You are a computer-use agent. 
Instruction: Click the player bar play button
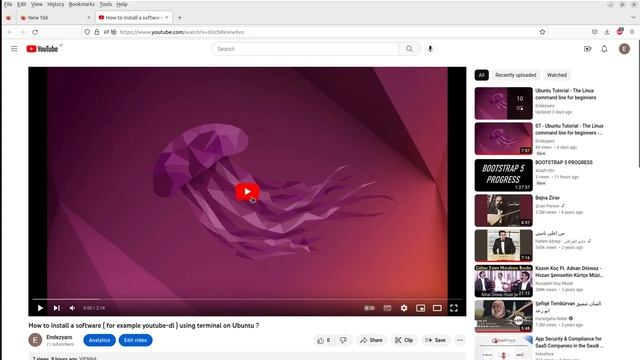click(40, 308)
